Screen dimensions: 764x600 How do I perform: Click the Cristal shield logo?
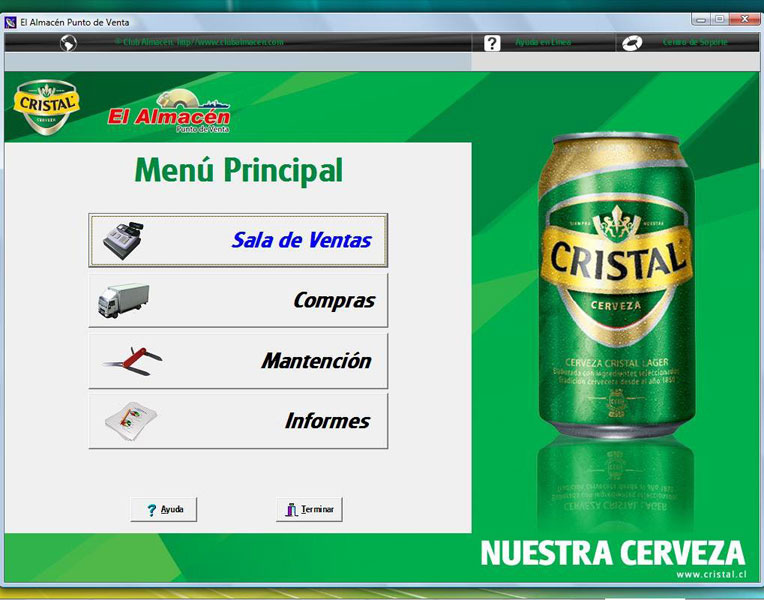tap(47, 107)
